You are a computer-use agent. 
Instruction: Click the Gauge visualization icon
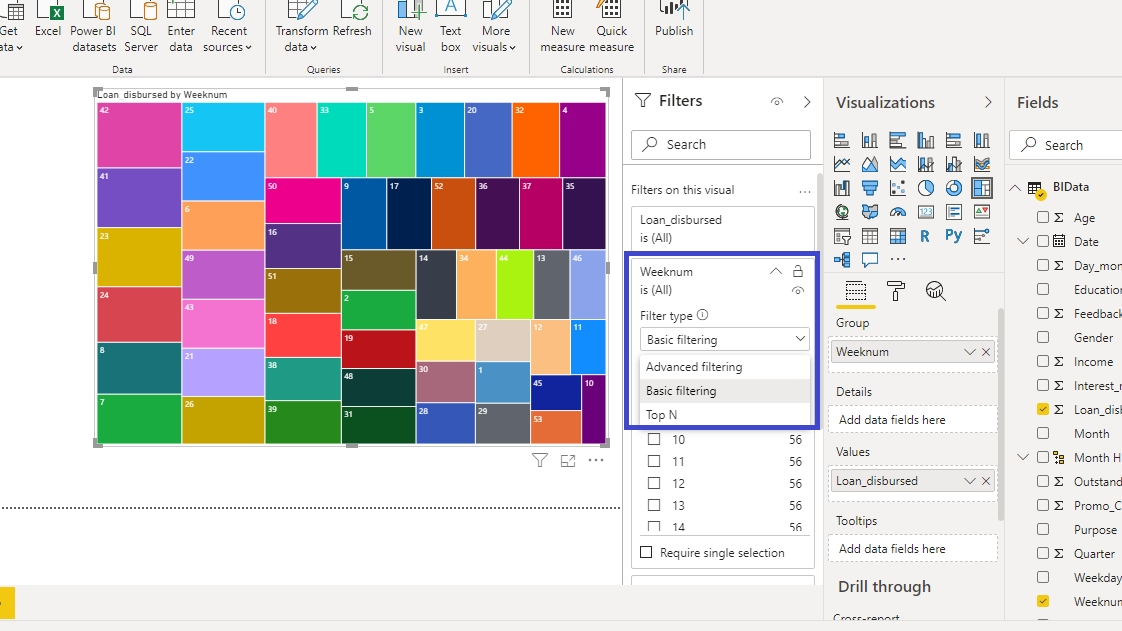coord(898,212)
